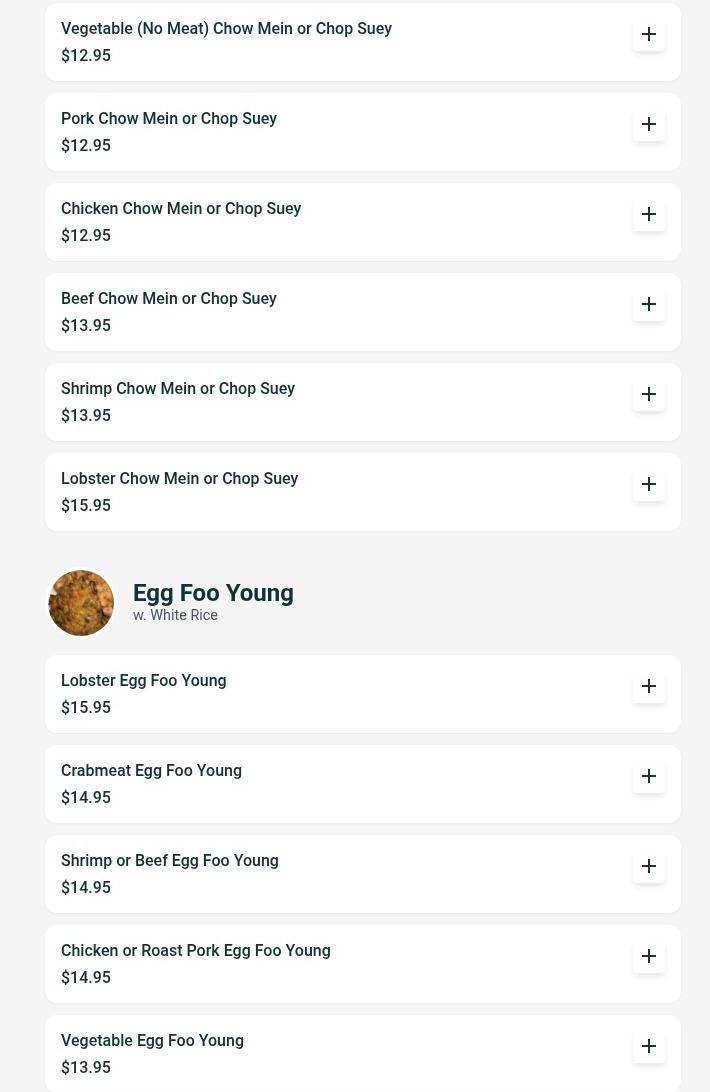
Task: Click plus for Shrimp or Beef Egg Foo Young
Action: point(649,866)
